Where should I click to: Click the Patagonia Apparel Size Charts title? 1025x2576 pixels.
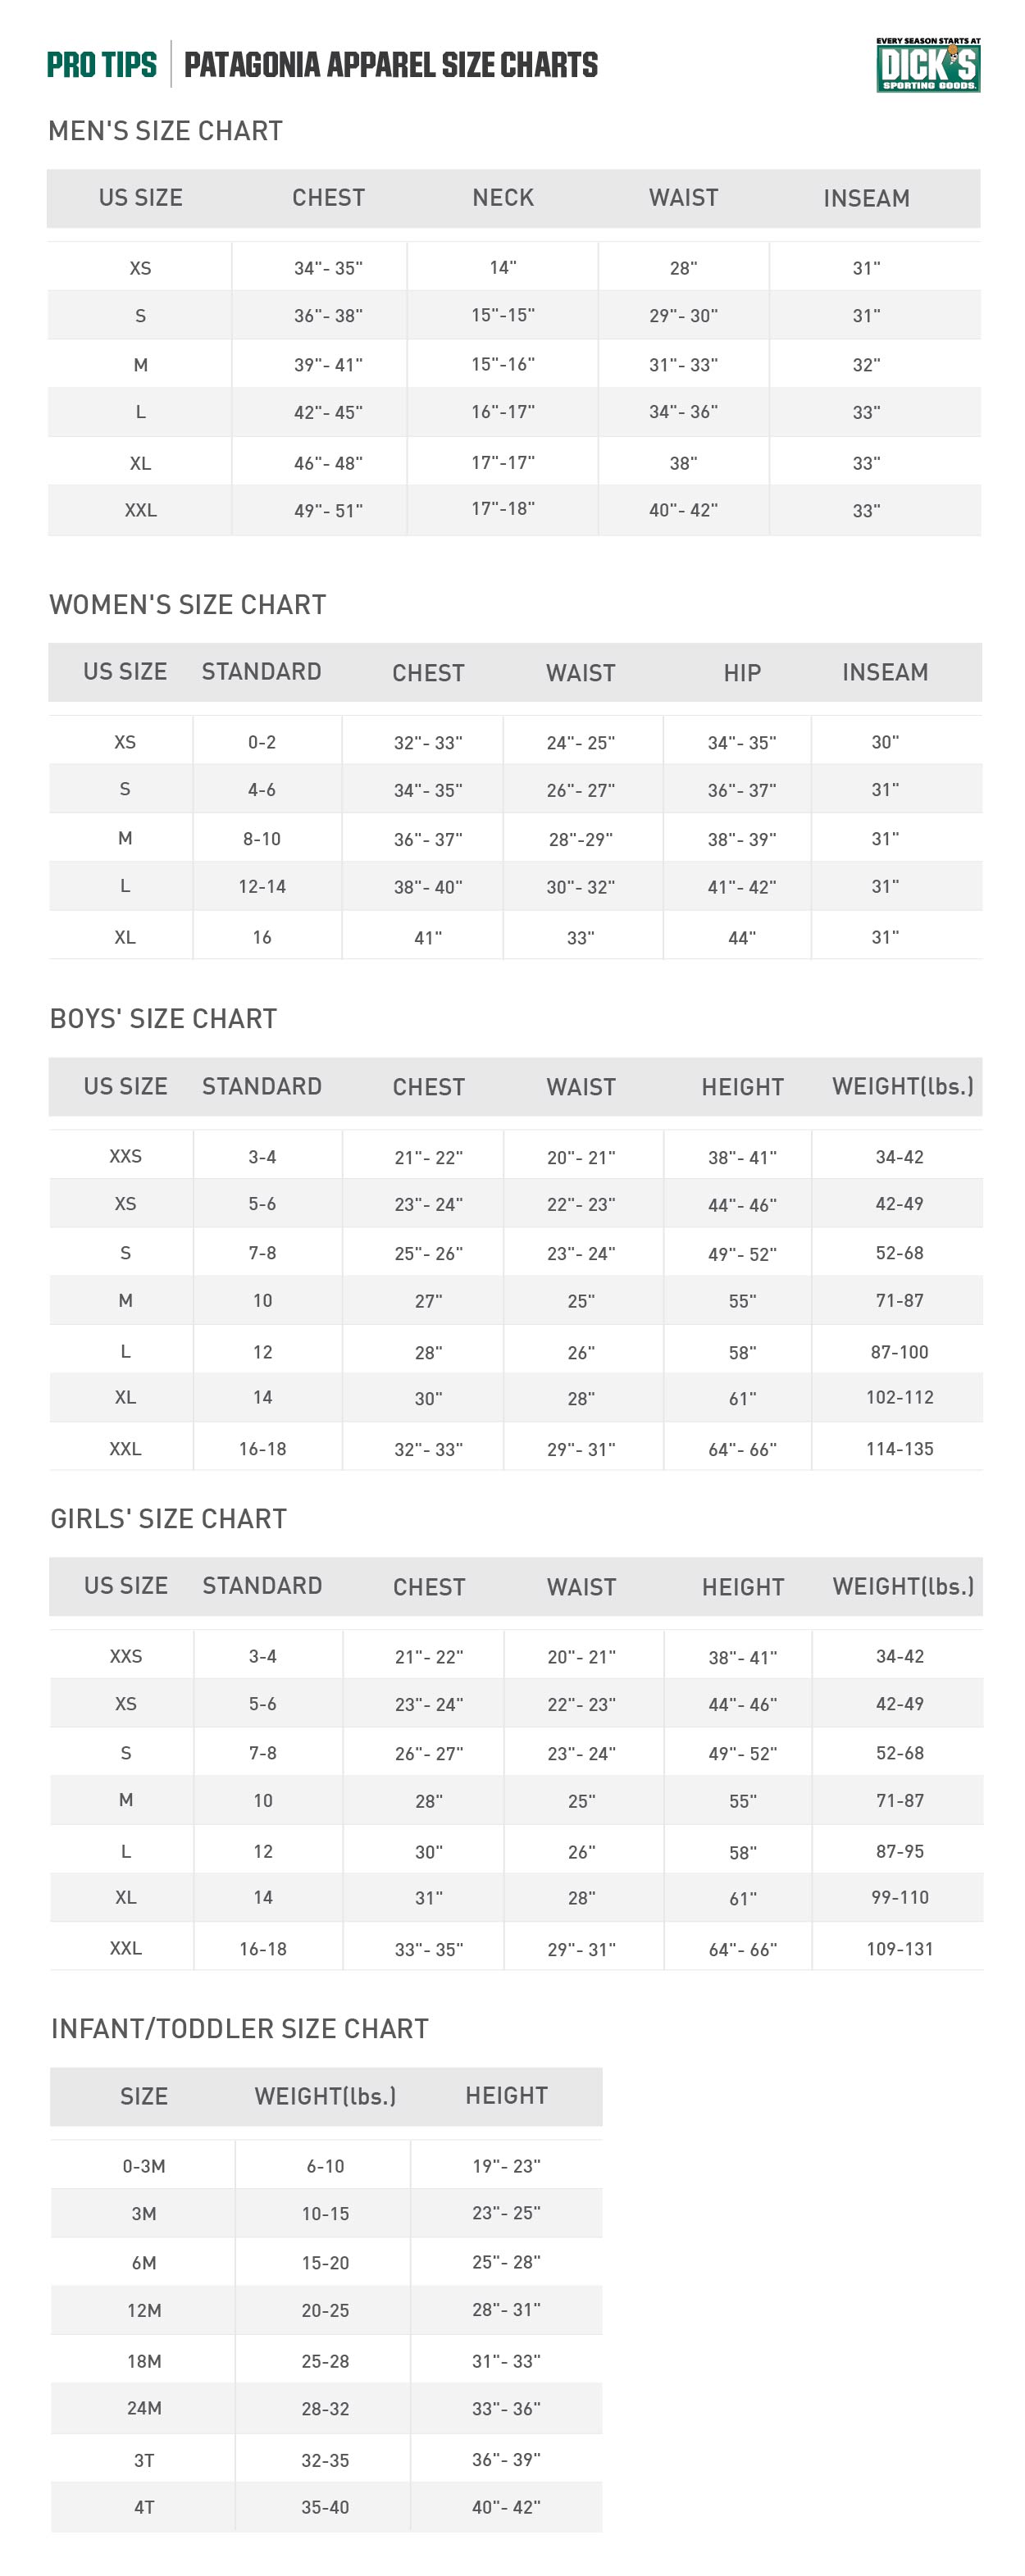(x=390, y=65)
